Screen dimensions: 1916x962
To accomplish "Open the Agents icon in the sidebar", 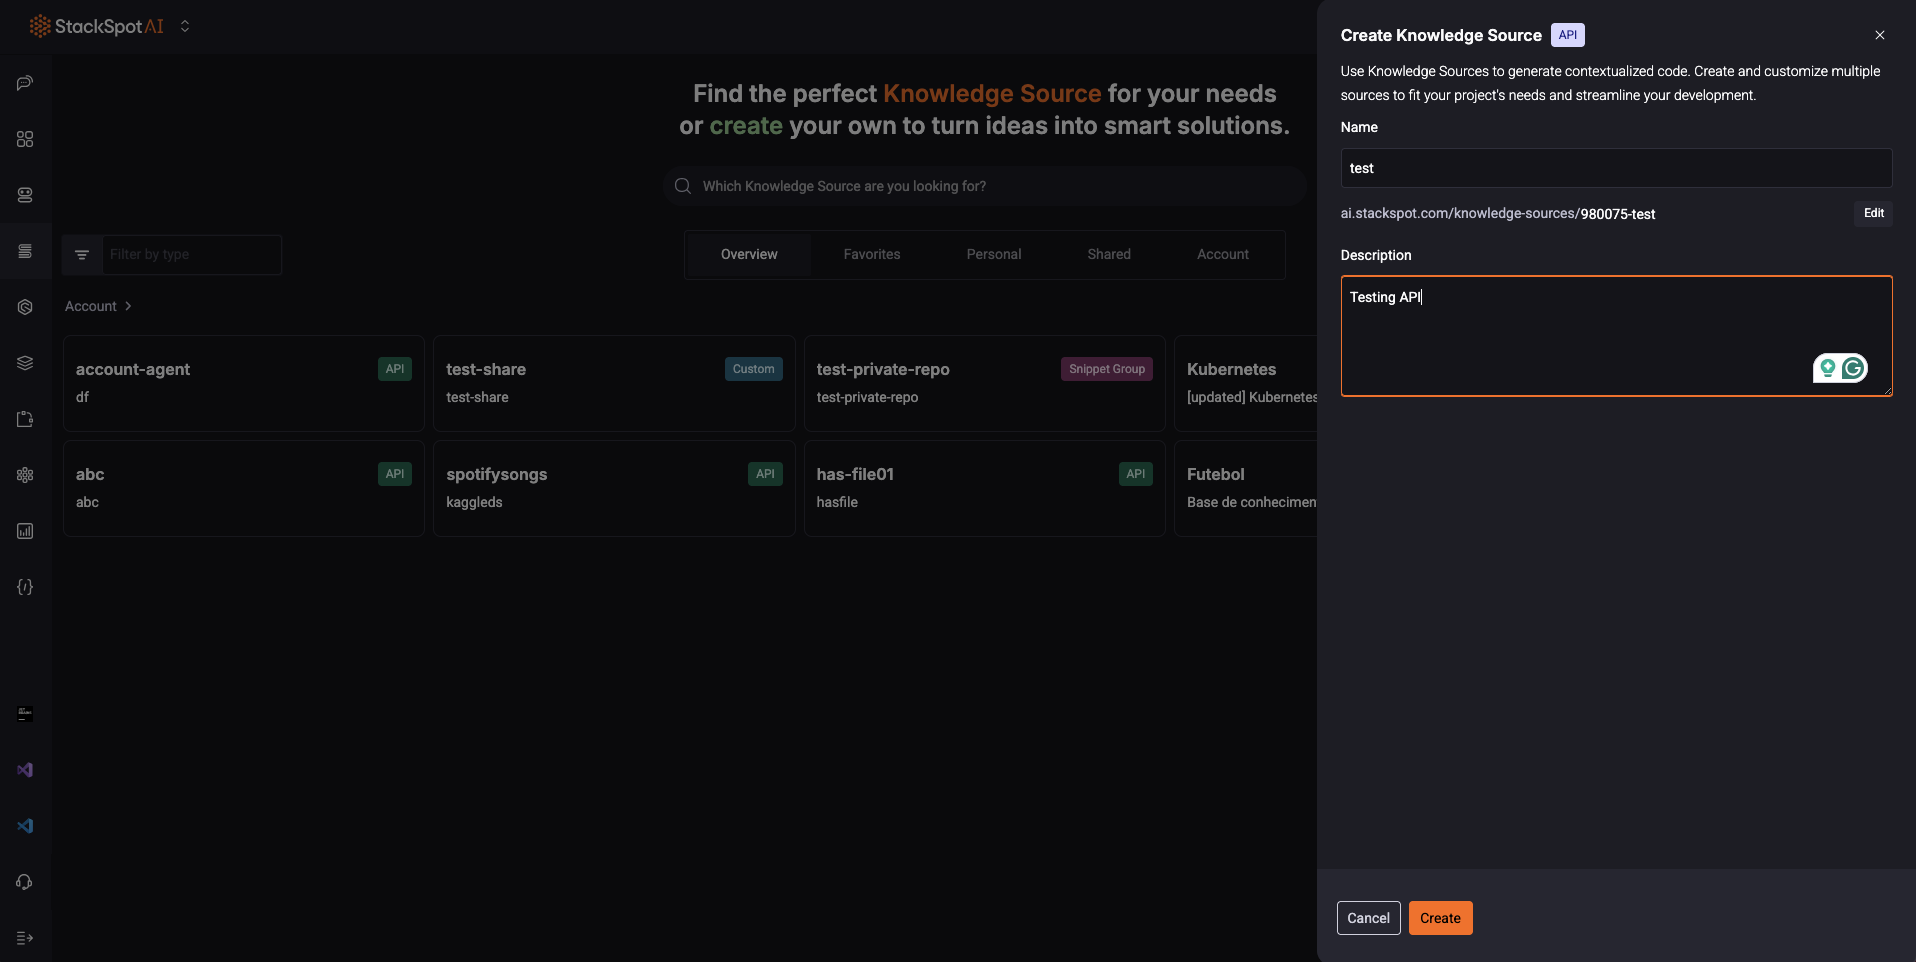I will (x=24, y=195).
